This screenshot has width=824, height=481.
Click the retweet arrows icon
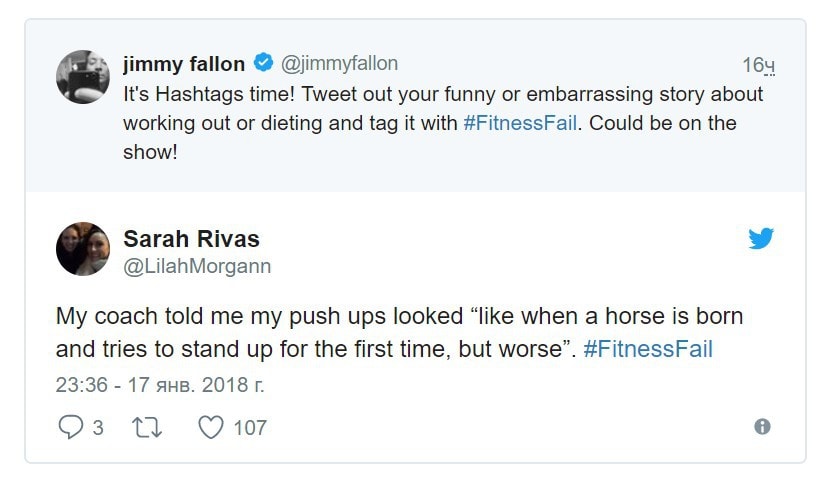147,427
